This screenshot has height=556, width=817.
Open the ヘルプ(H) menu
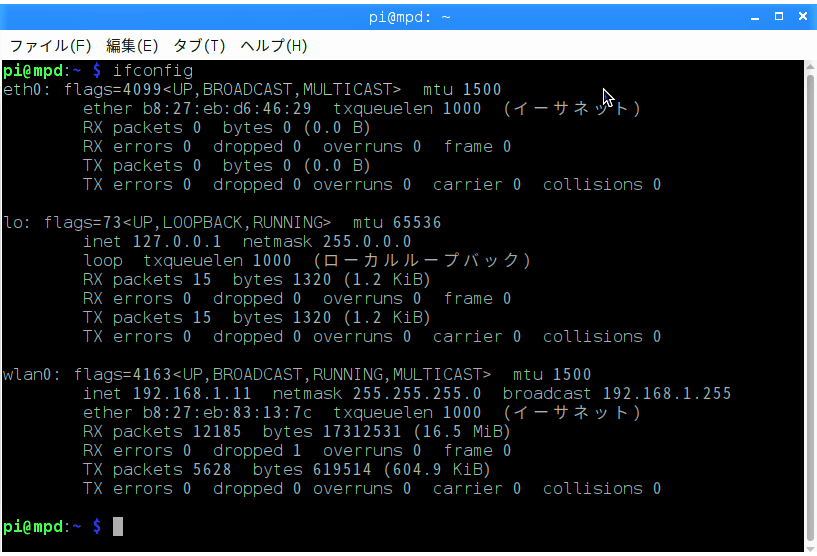click(274, 46)
